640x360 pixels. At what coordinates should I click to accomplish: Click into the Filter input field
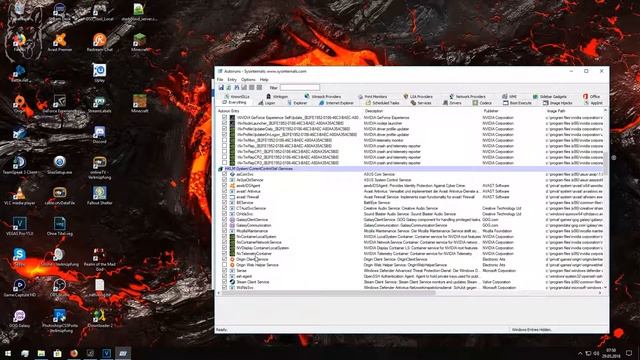[300, 87]
